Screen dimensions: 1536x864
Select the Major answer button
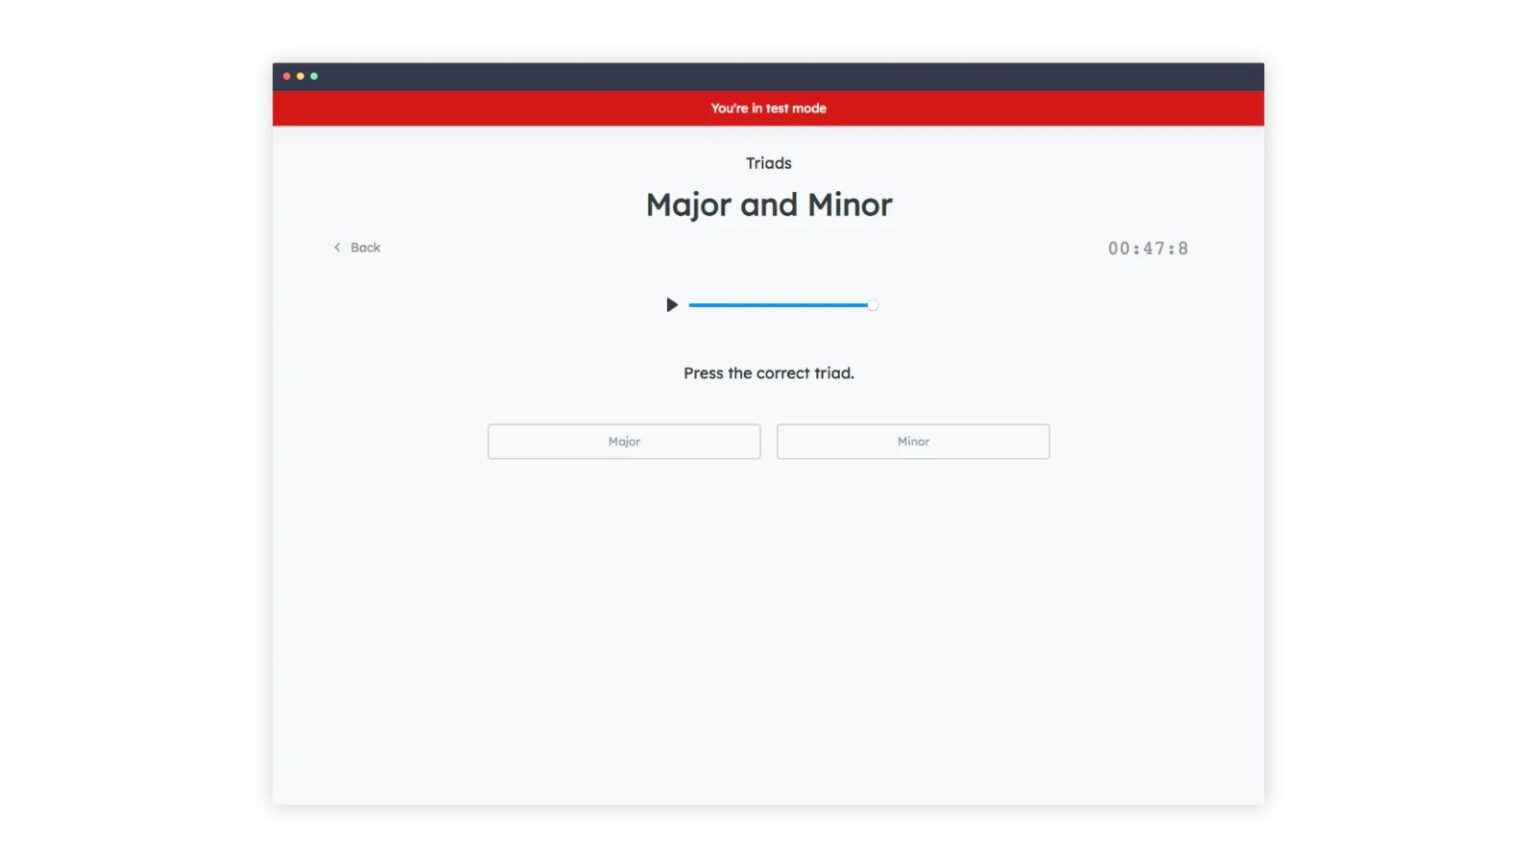point(623,441)
